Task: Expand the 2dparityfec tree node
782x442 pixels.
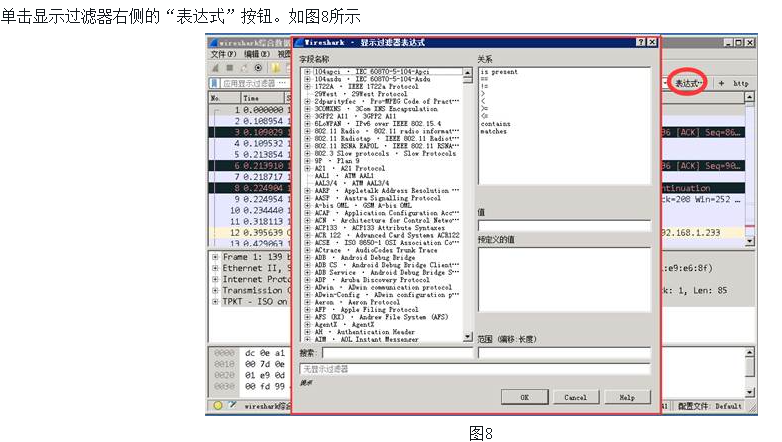Action: [x=308, y=101]
